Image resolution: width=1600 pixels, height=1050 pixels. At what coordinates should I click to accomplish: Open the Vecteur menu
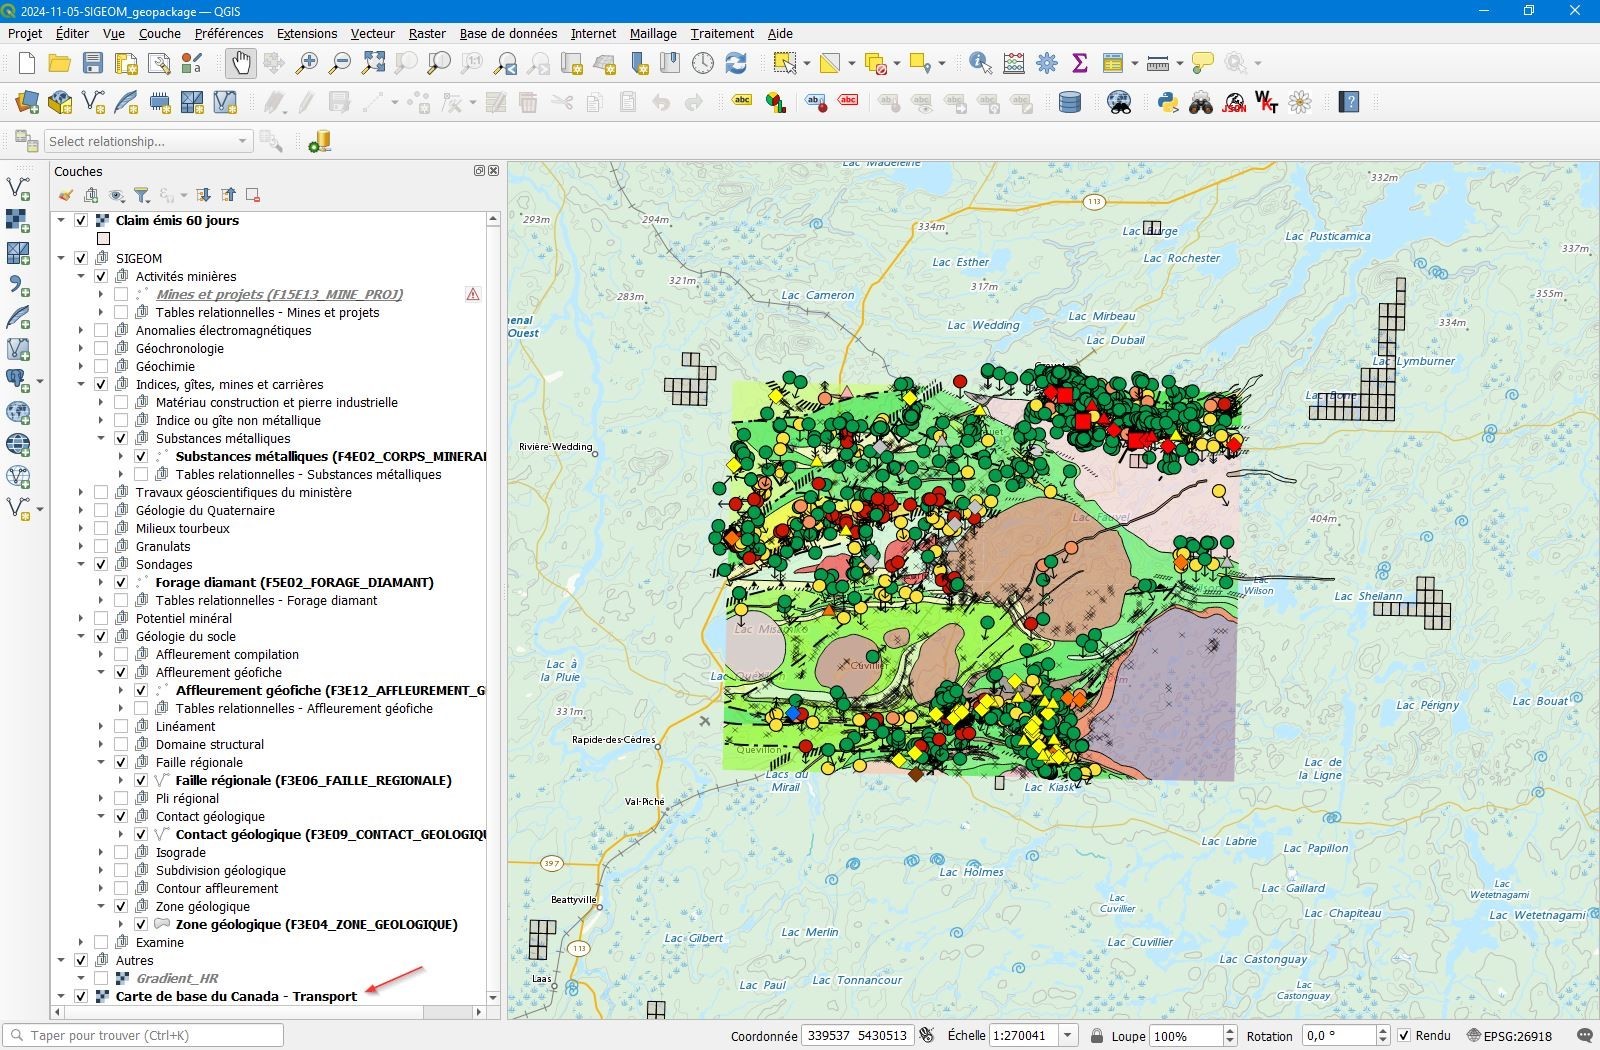pos(373,33)
